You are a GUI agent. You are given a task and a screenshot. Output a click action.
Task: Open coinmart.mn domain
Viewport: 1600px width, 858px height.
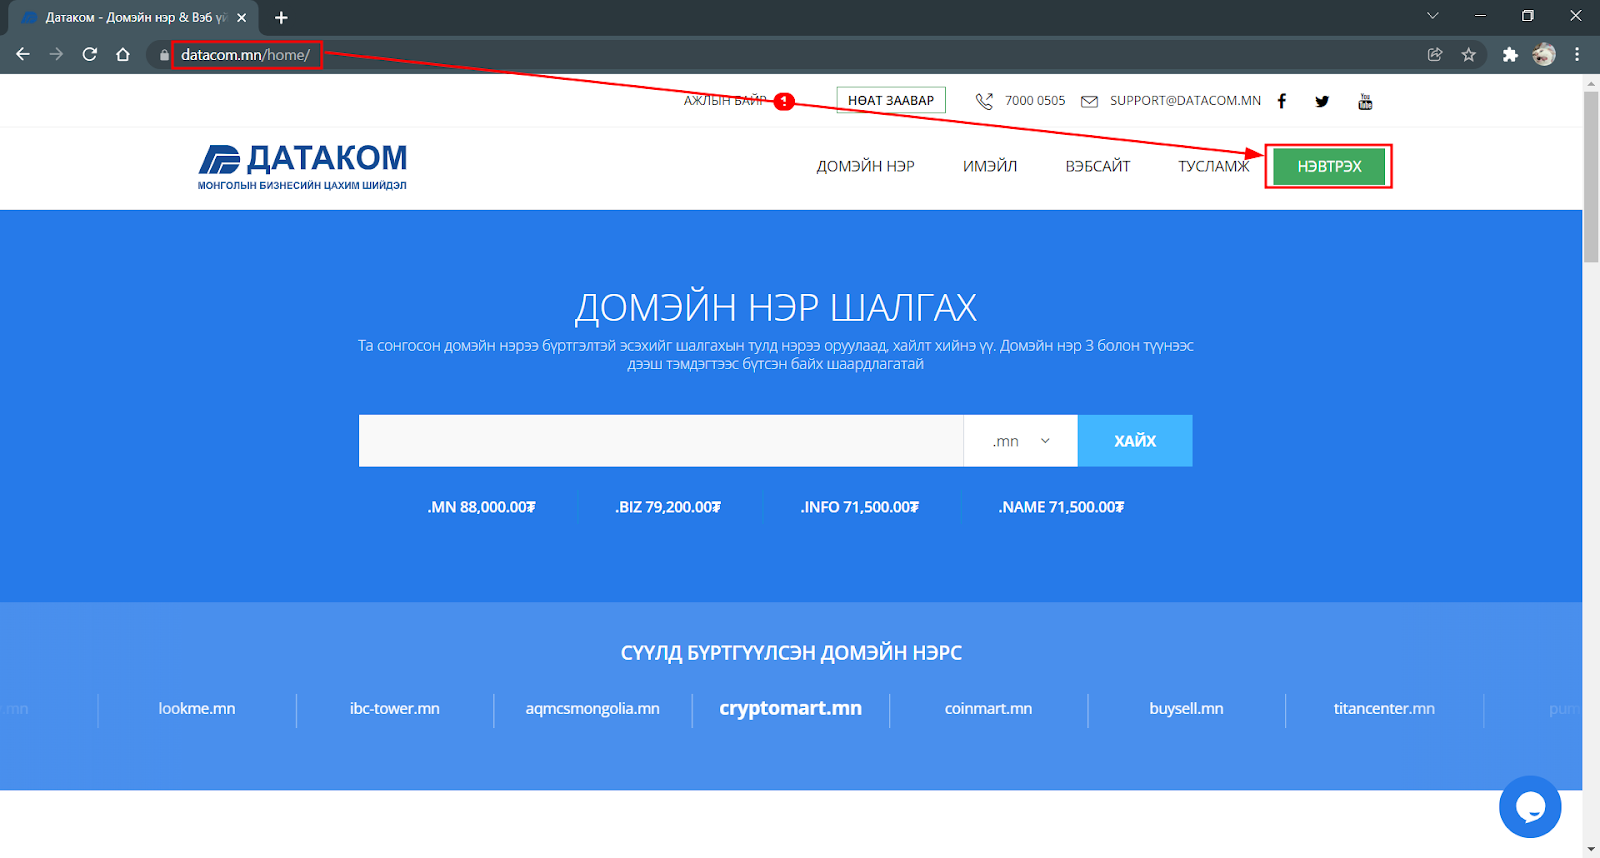(x=989, y=708)
